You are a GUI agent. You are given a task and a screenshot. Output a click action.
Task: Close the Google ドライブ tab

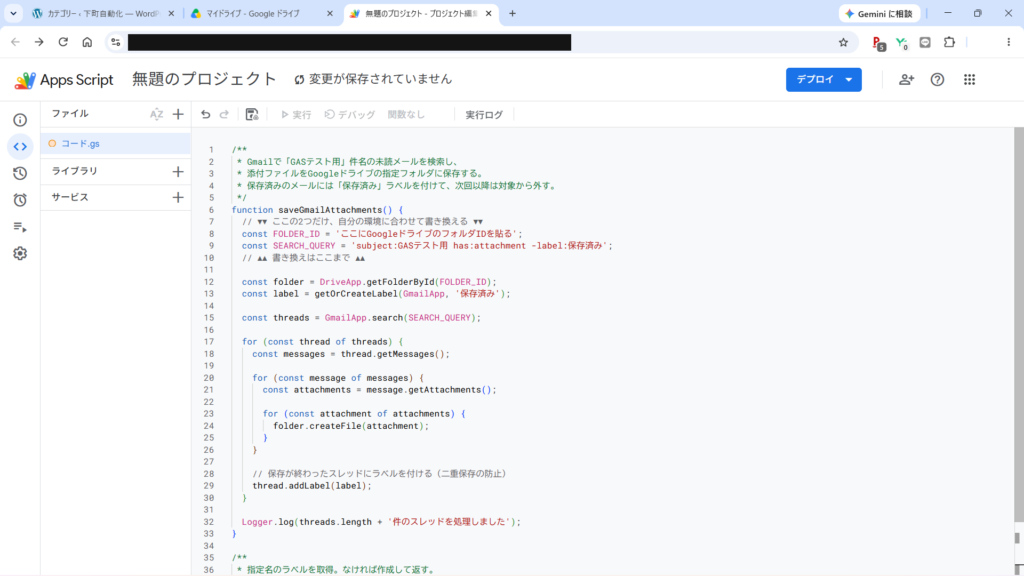click(x=330, y=13)
